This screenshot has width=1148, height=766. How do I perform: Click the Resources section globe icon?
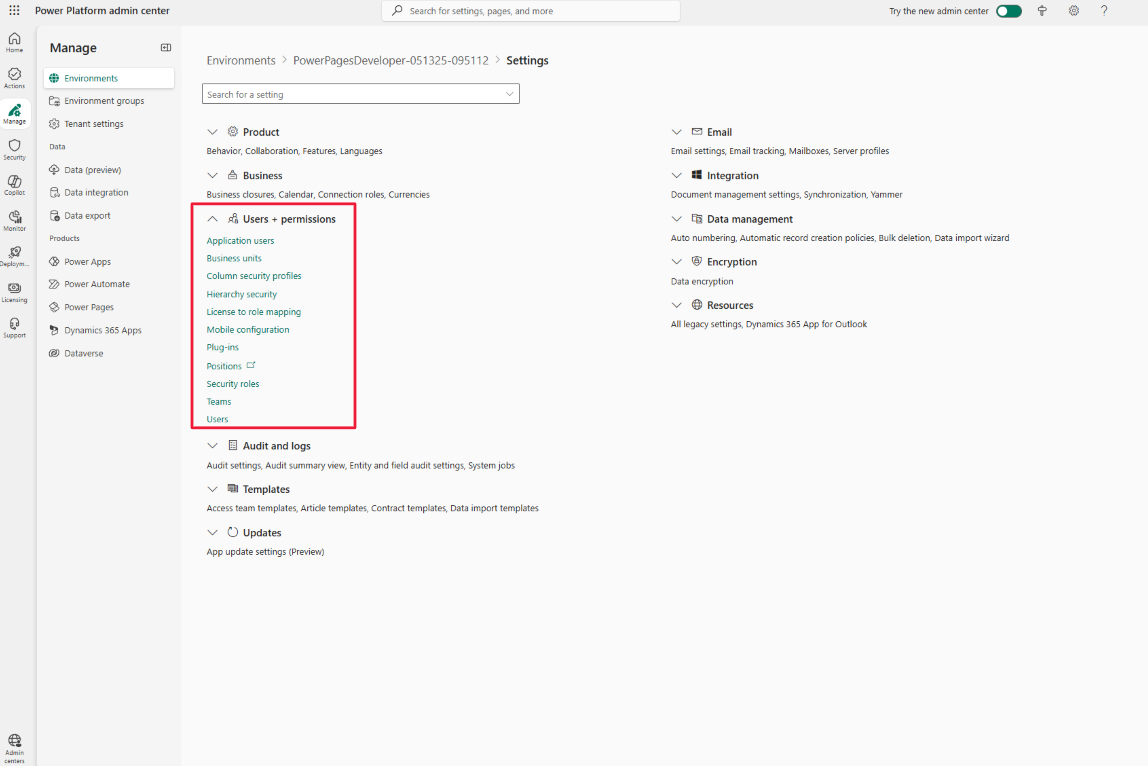(x=697, y=305)
